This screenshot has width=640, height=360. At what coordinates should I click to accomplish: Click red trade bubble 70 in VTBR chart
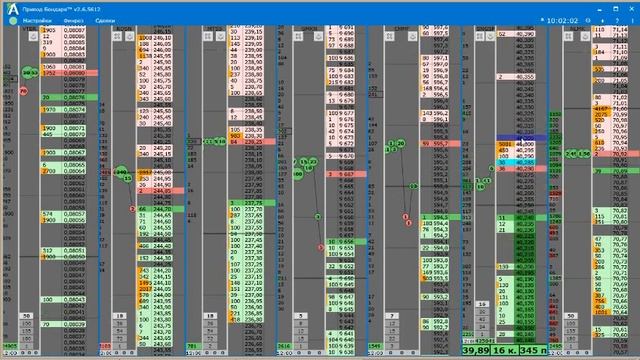click(x=24, y=91)
